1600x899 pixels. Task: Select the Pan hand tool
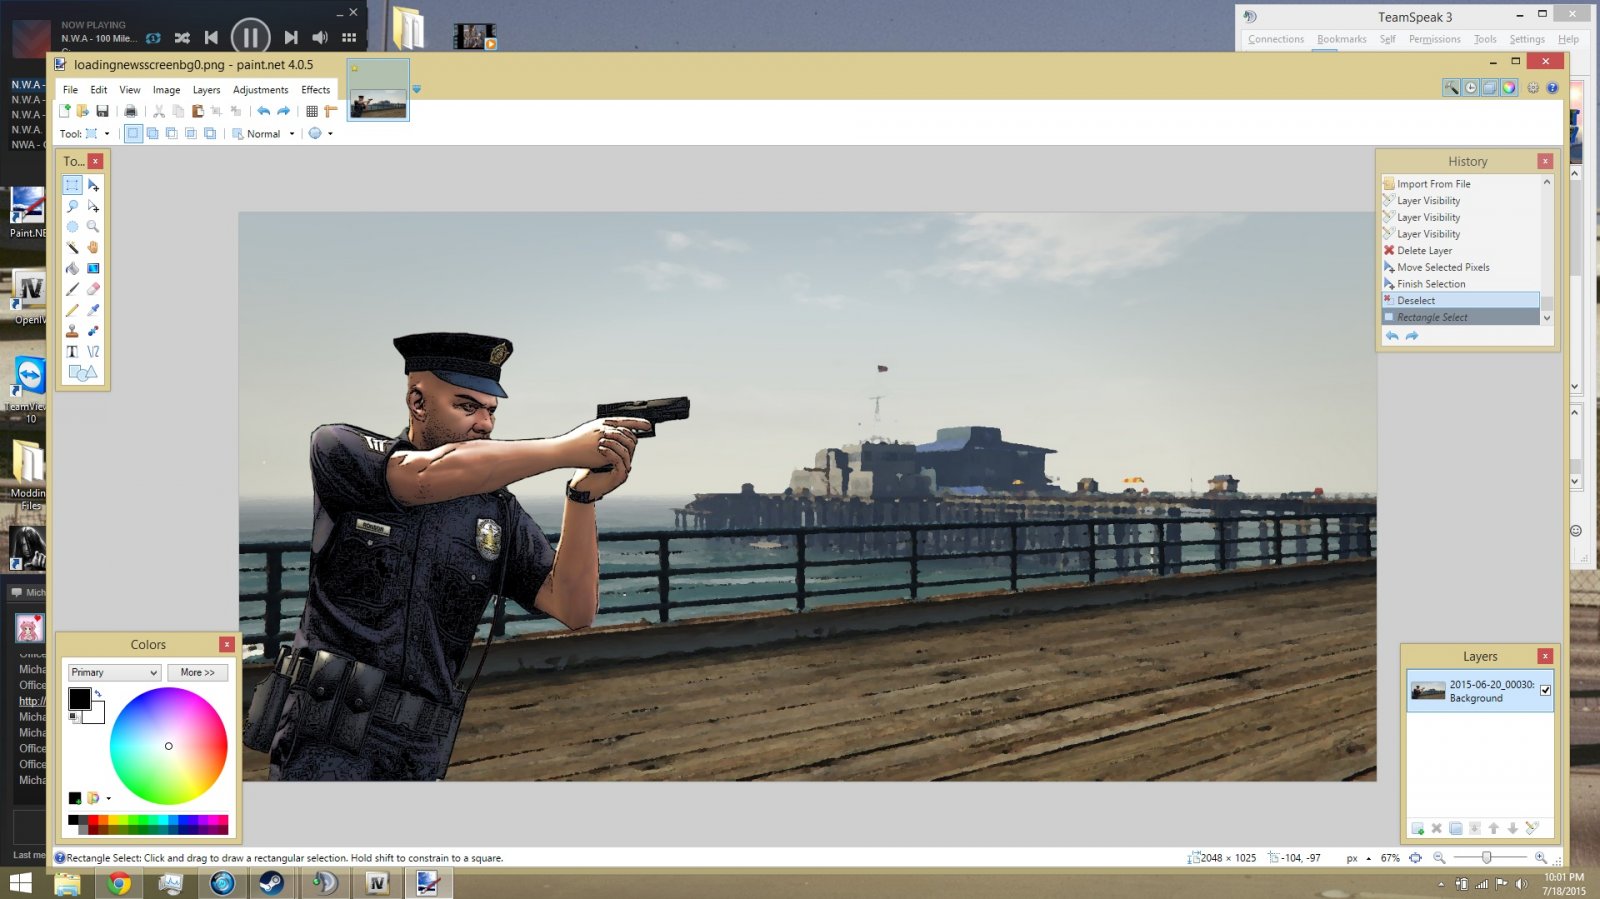tap(93, 247)
